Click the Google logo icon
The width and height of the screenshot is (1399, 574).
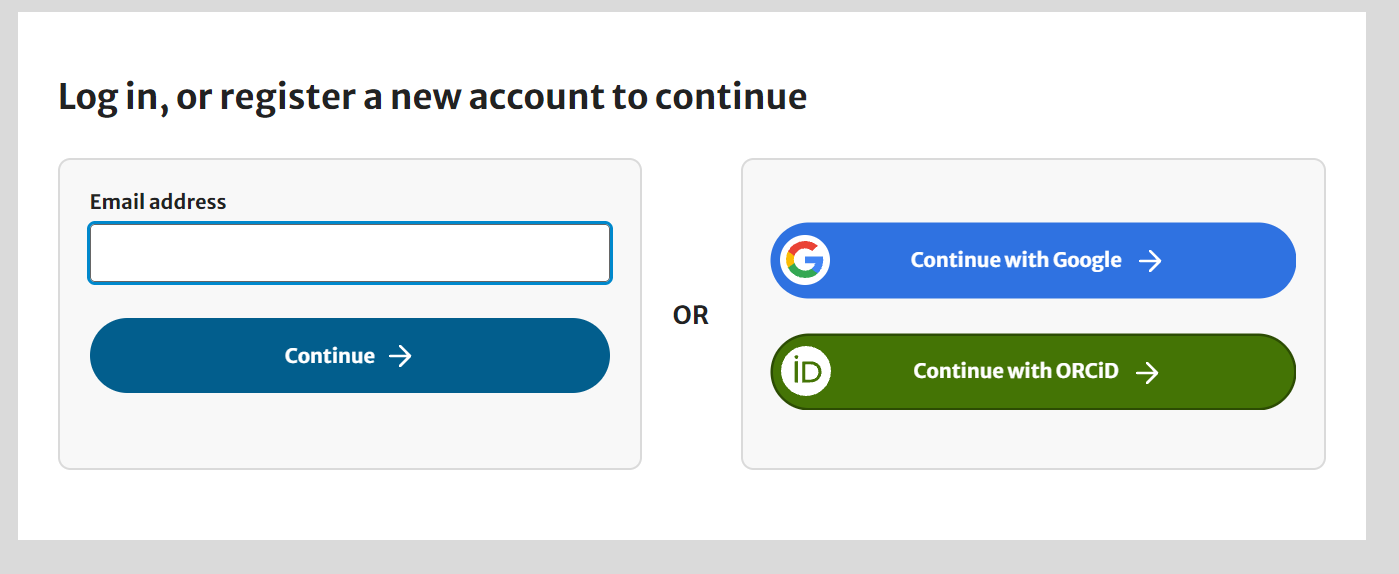[x=805, y=260]
